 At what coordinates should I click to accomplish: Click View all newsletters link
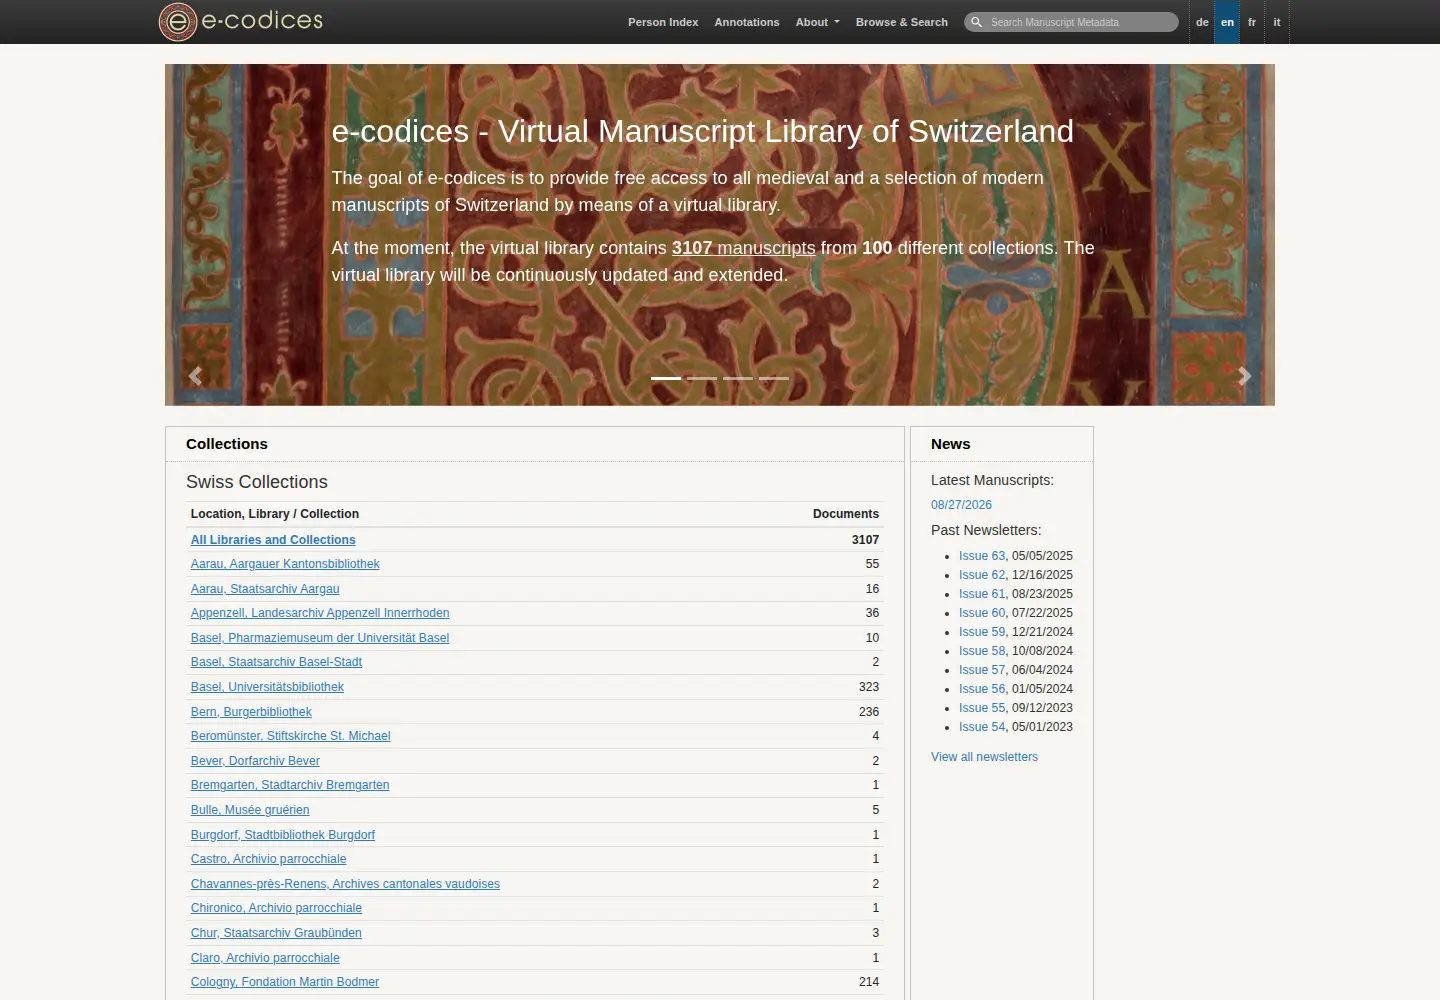984,757
